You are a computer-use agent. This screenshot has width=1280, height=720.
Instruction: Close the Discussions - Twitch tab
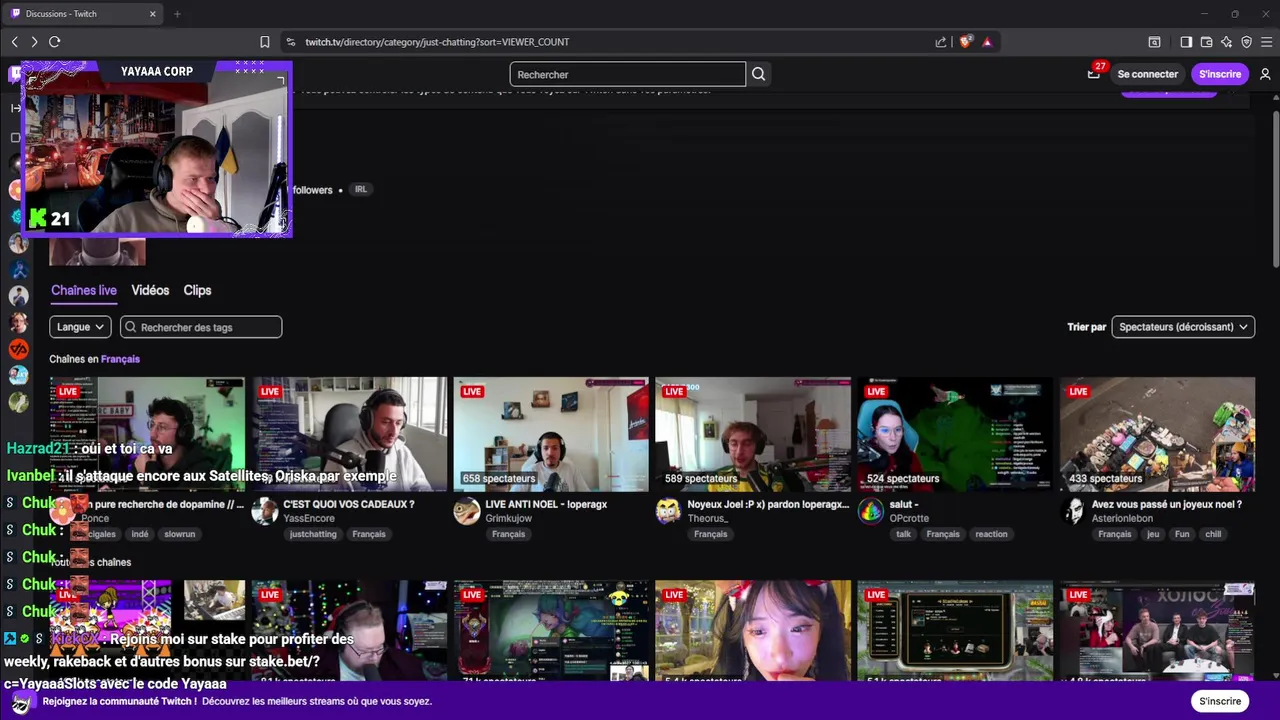pos(153,14)
